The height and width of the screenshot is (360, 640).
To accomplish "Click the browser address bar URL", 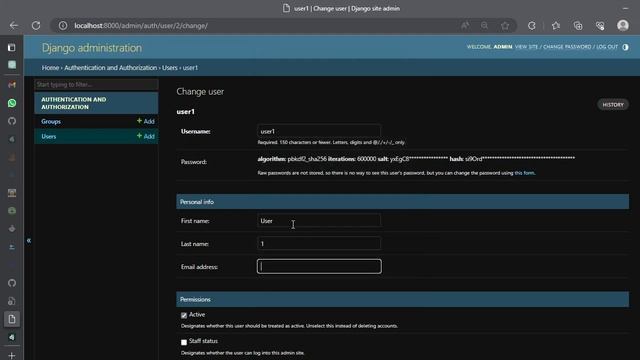I will [141, 26].
